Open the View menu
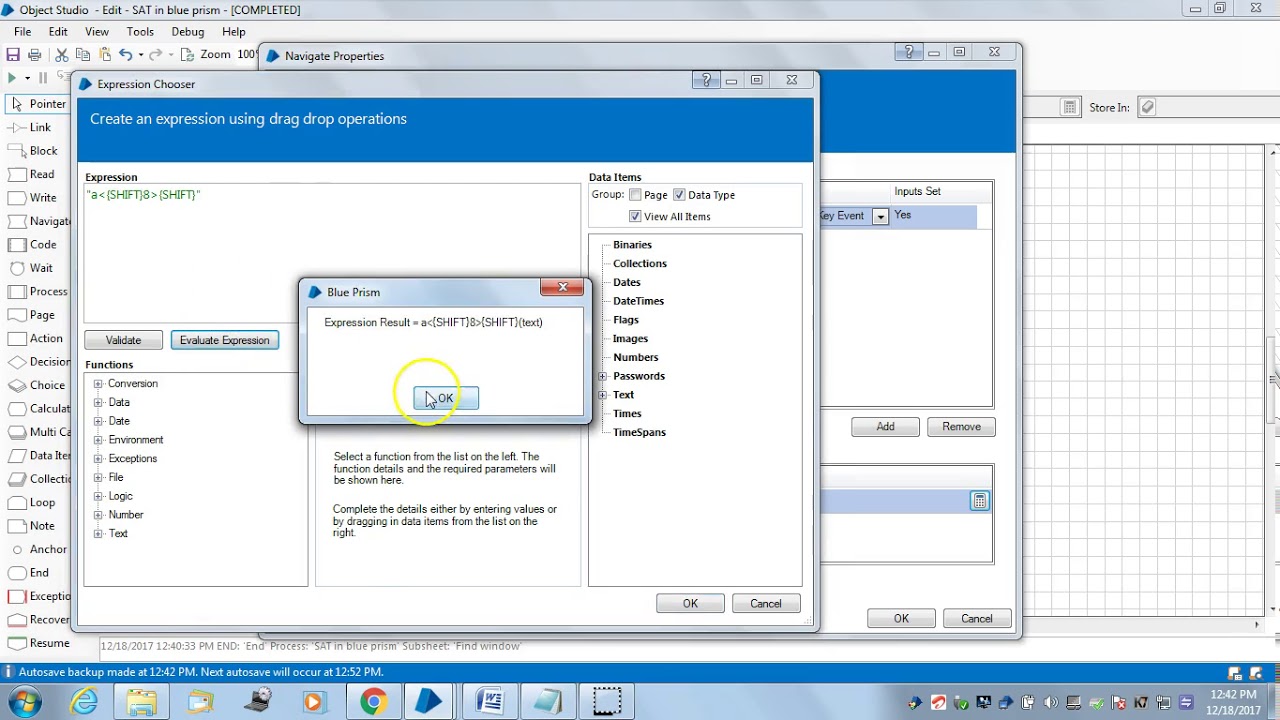The height and width of the screenshot is (720, 1280). tap(97, 32)
